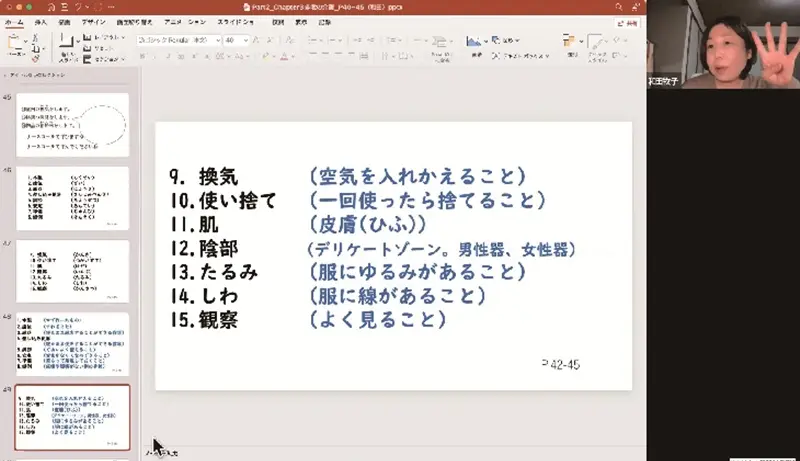Viewport: 800px width, 461px height.
Task: Click the Justify alignment icon
Action: (351, 55)
